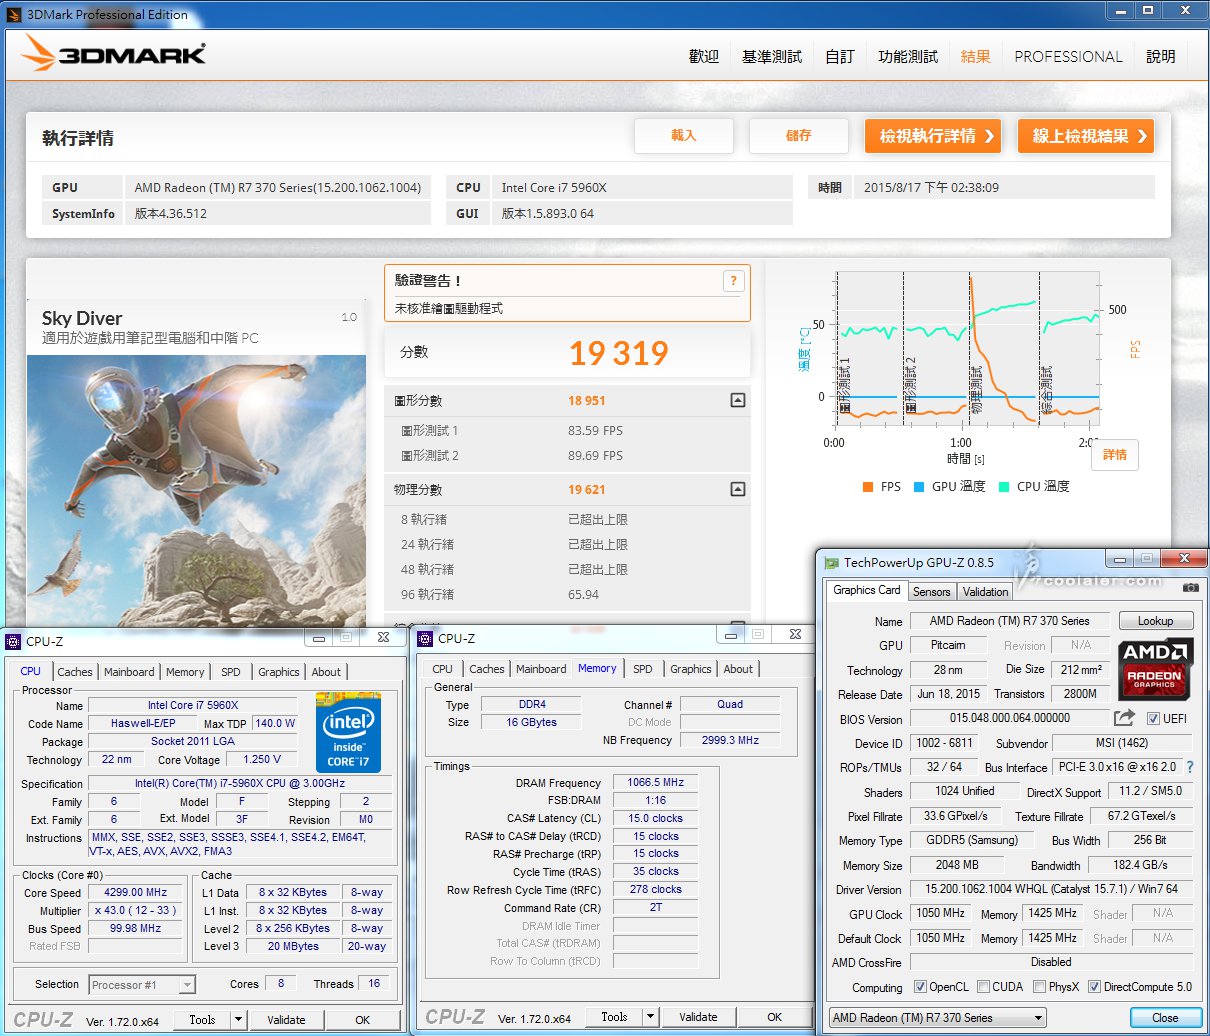1210x1036 pixels.
Task: Click the Intel Core i7 logo in CPU-Z
Action: click(x=349, y=731)
